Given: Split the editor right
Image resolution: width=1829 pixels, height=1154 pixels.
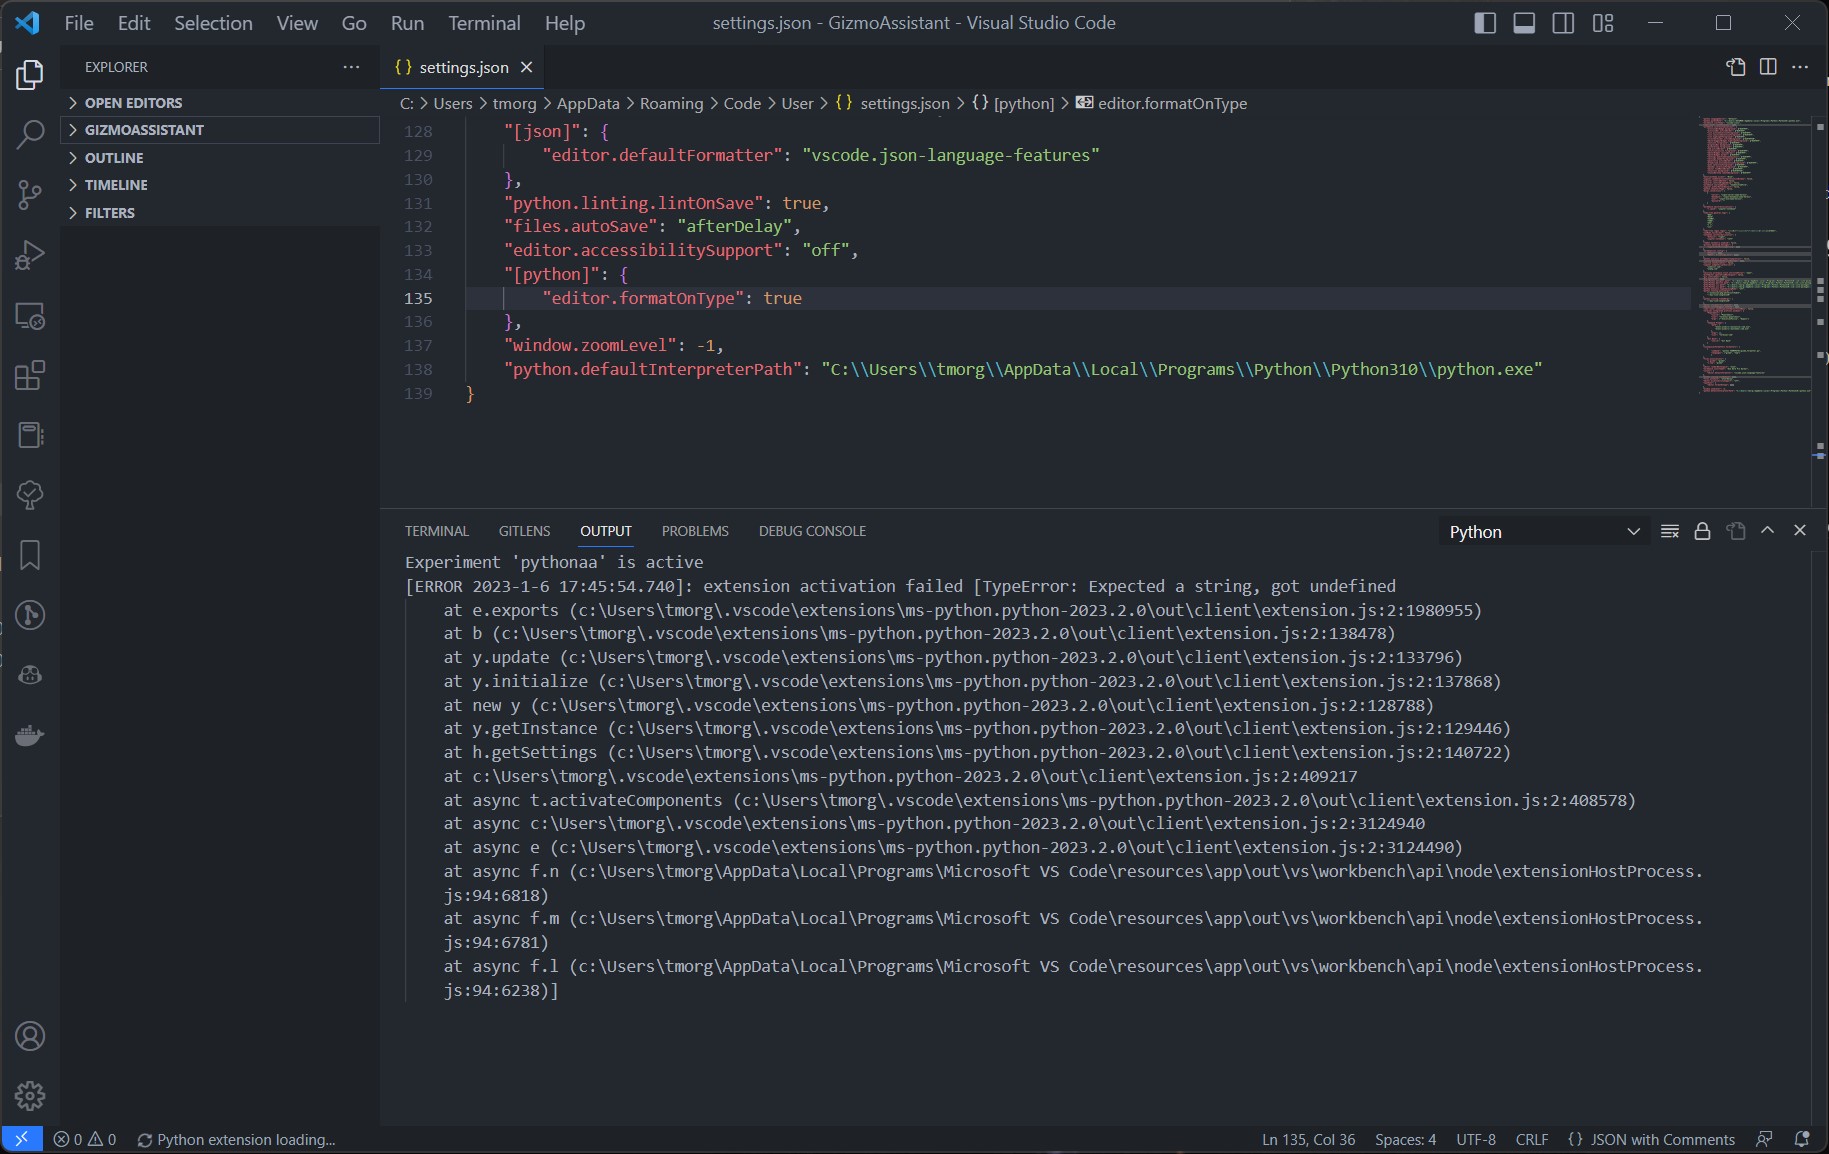Looking at the screenshot, I should 1768,67.
